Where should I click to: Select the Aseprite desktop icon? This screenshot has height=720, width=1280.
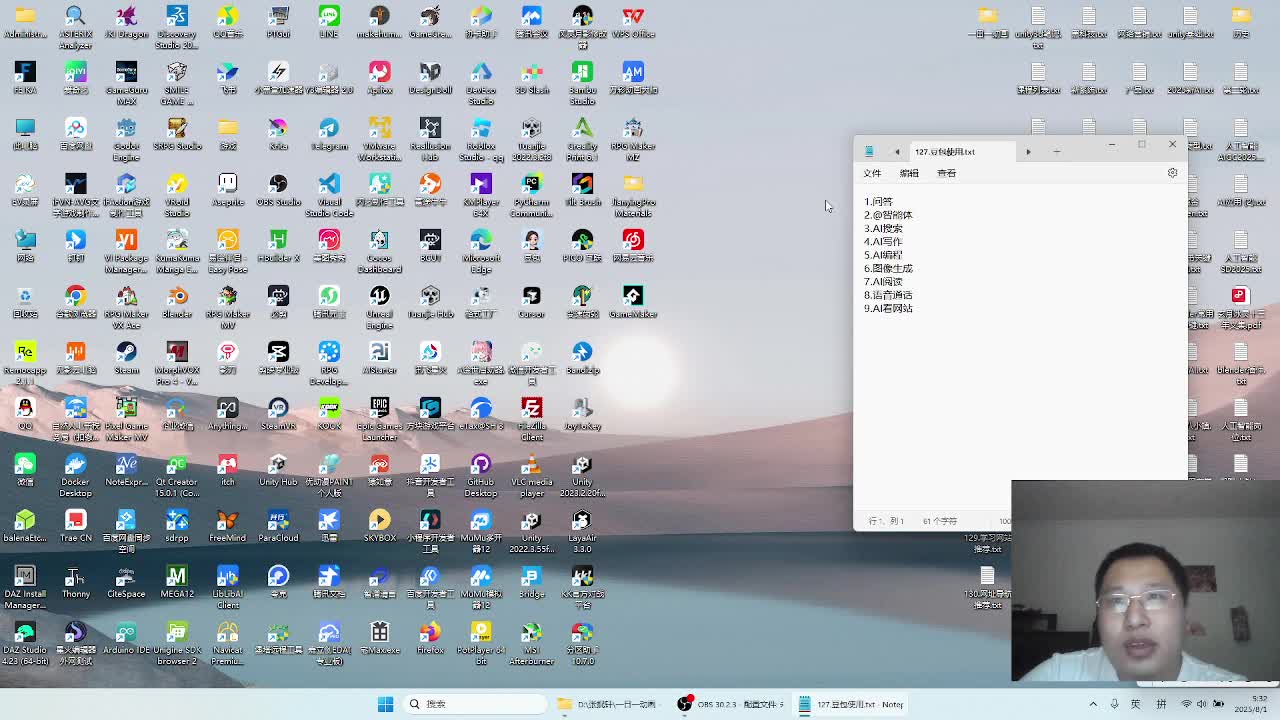click(228, 190)
